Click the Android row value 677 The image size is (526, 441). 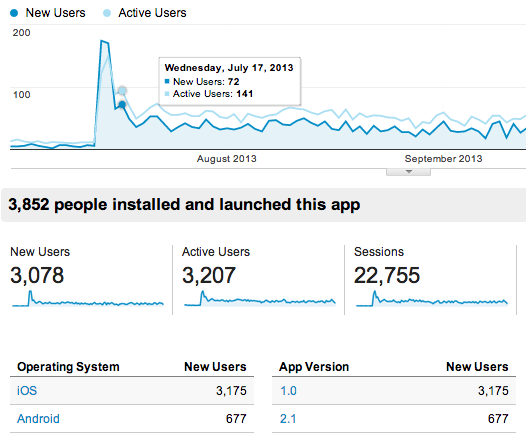[236, 419]
